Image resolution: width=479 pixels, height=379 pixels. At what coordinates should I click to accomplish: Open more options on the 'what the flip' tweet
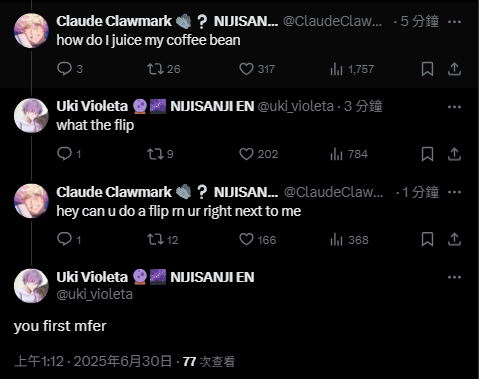(454, 107)
